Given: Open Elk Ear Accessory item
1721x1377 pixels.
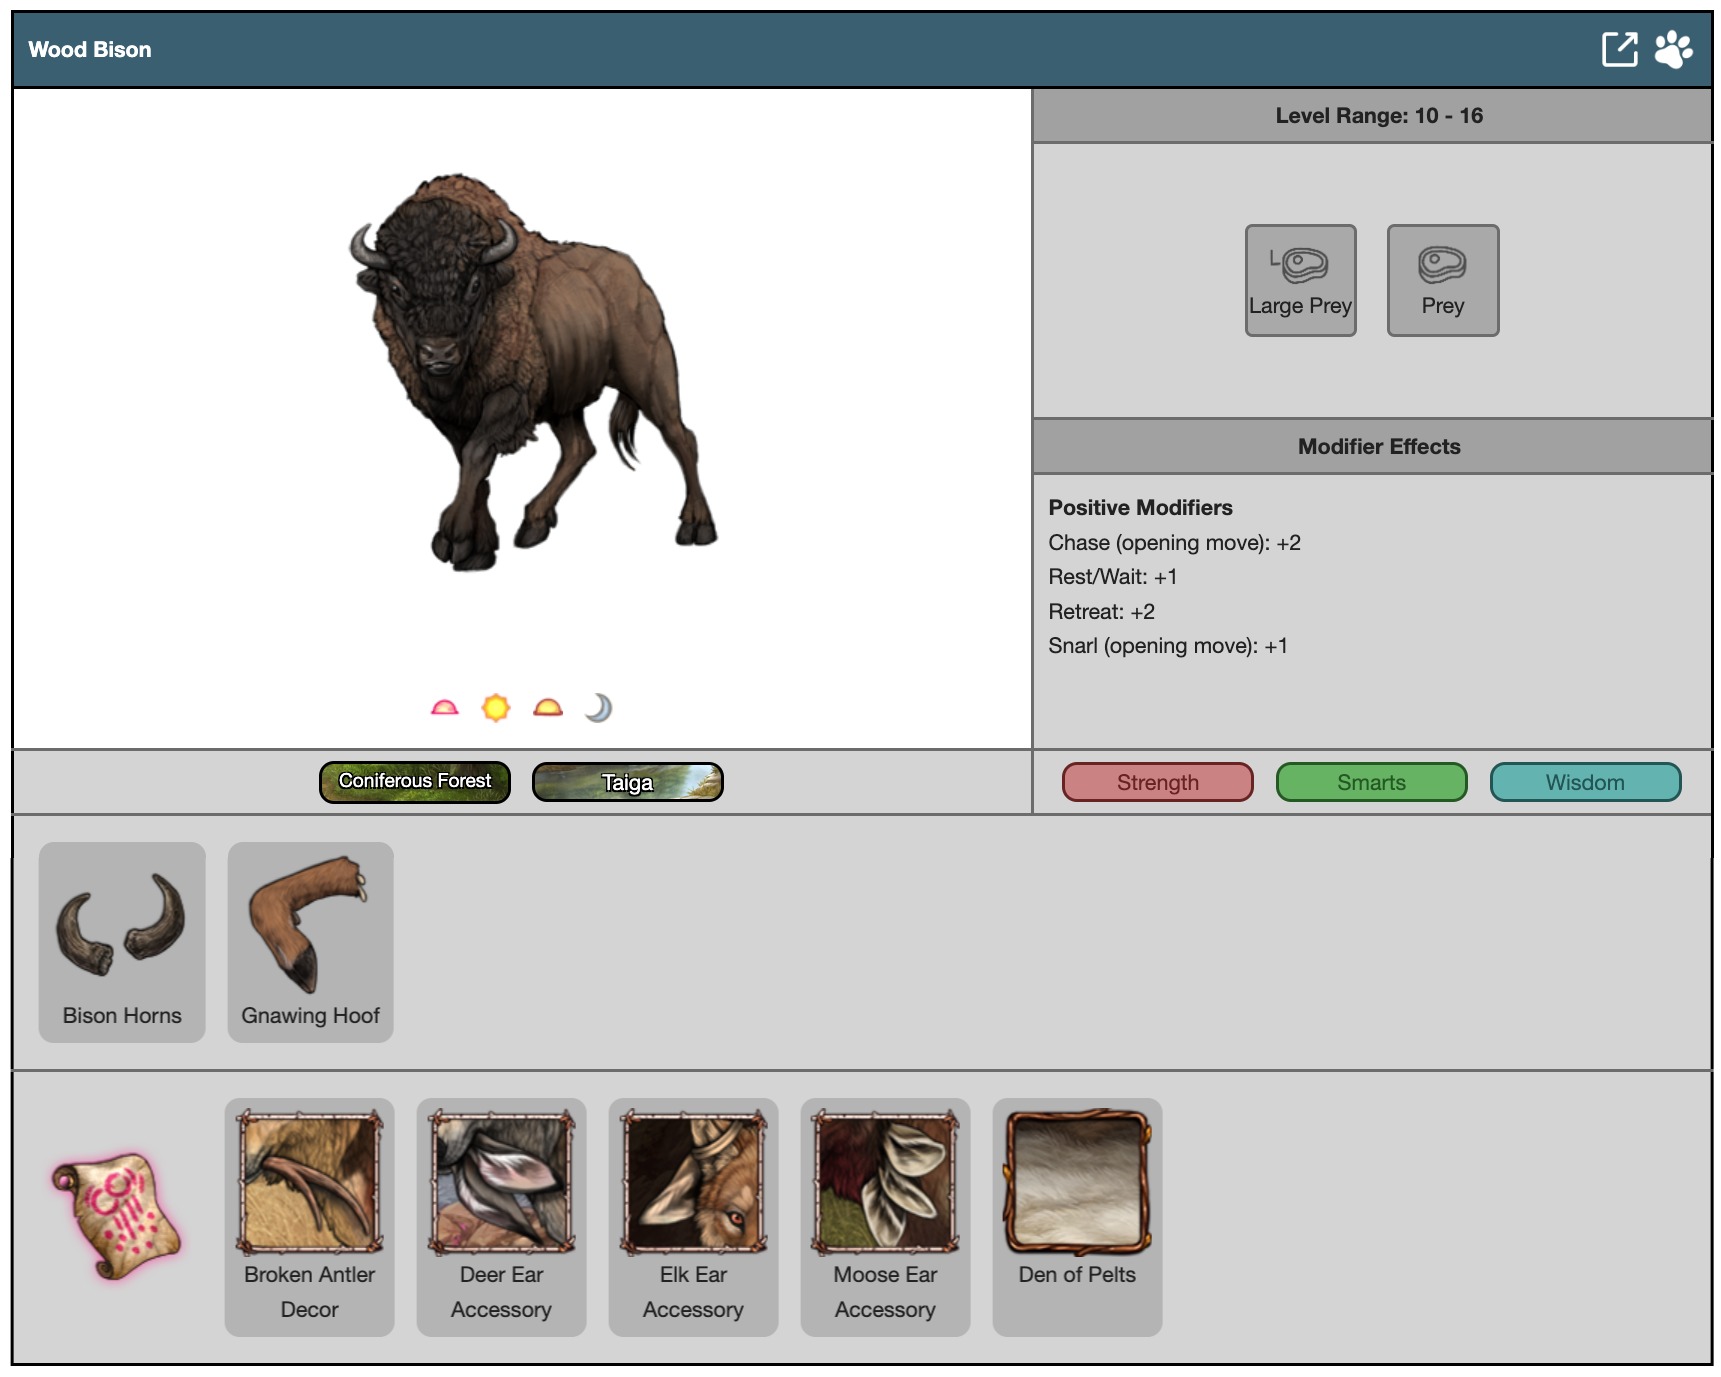Looking at the screenshot, I should click(693, 1216).
